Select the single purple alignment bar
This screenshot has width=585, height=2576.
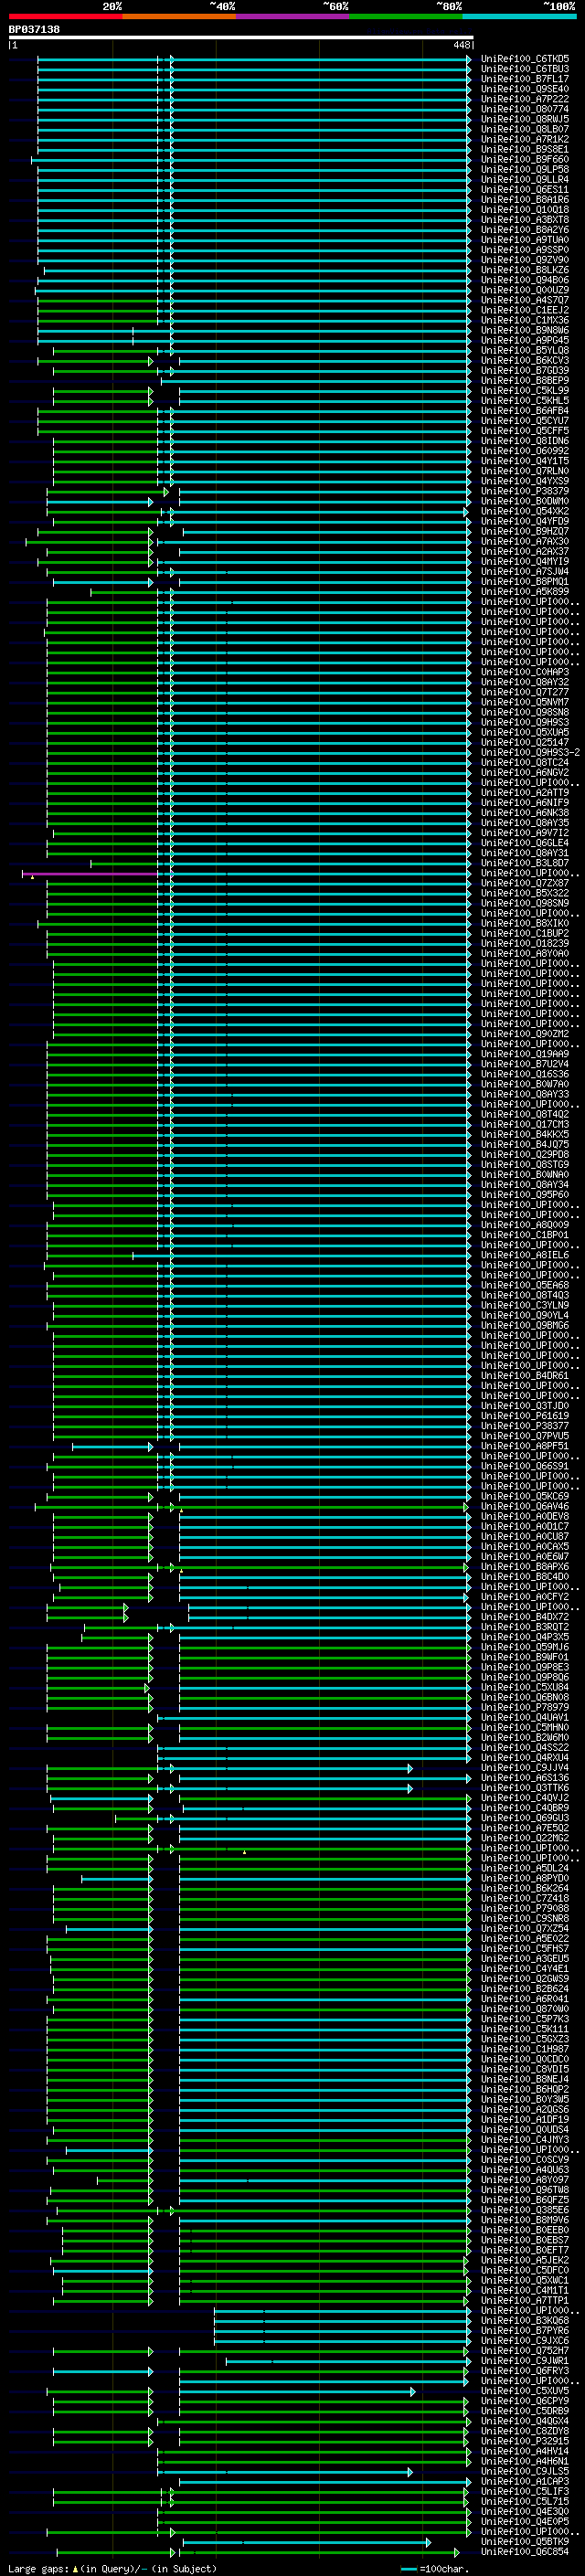click(x=90, y=874)
